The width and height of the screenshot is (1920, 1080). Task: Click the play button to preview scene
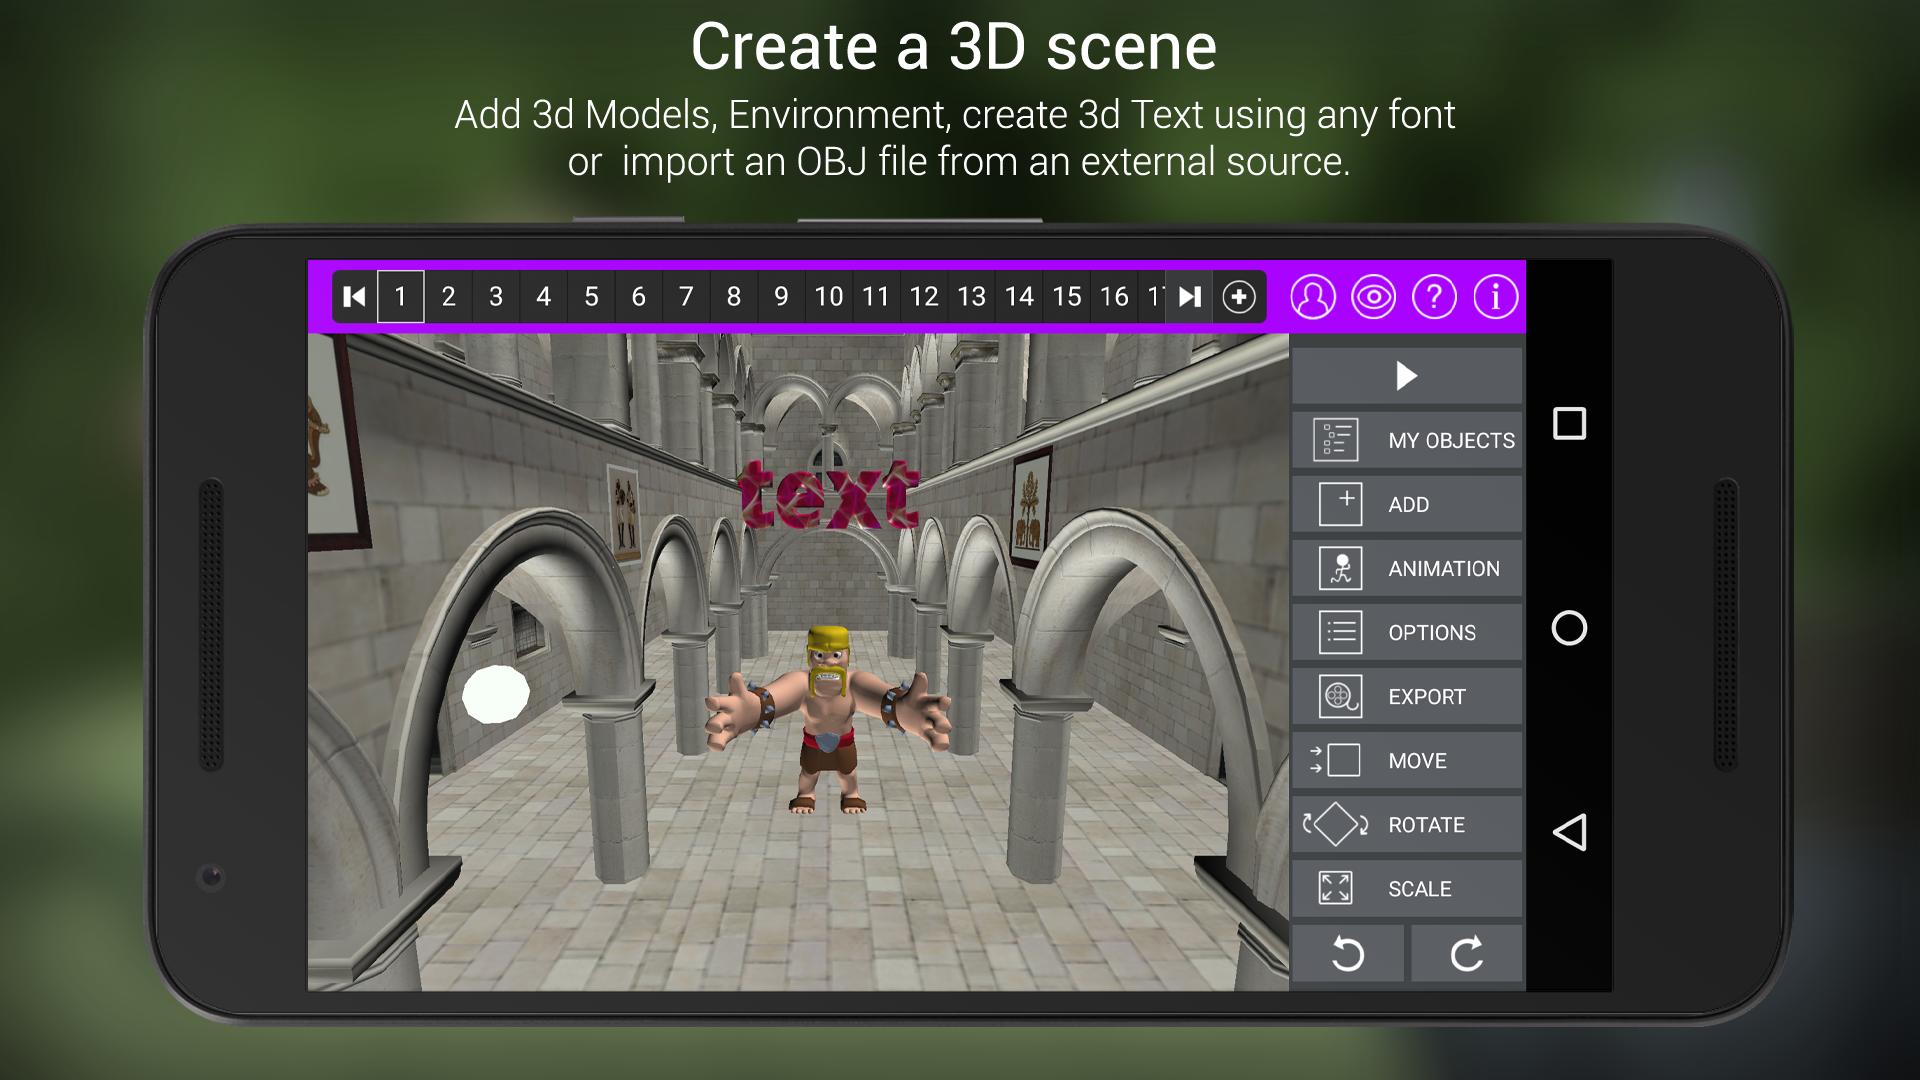click(1406, 376)
